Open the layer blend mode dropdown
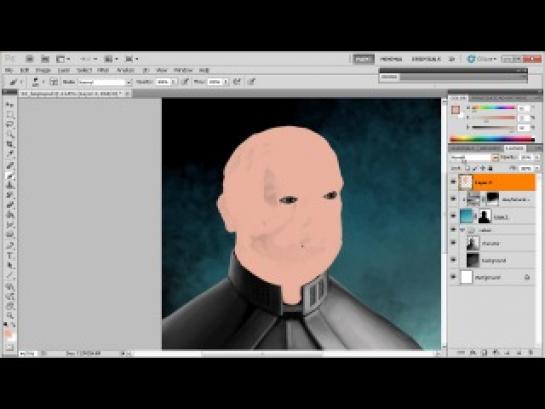This screenshot has height=409, width=545. point(474,157)
